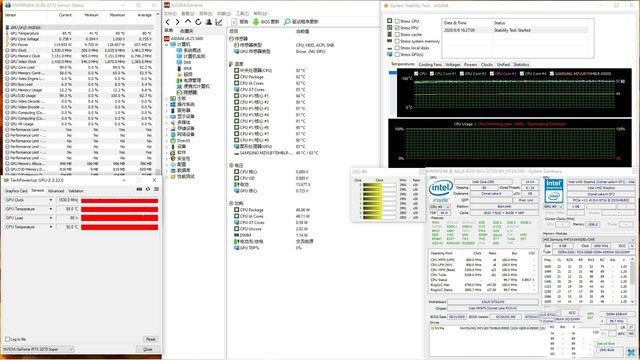Viewport: 640px width, 360px height.
Task: Click HWiNFO sensor list vertical scrollbar
Action: [x=158, y=93]
